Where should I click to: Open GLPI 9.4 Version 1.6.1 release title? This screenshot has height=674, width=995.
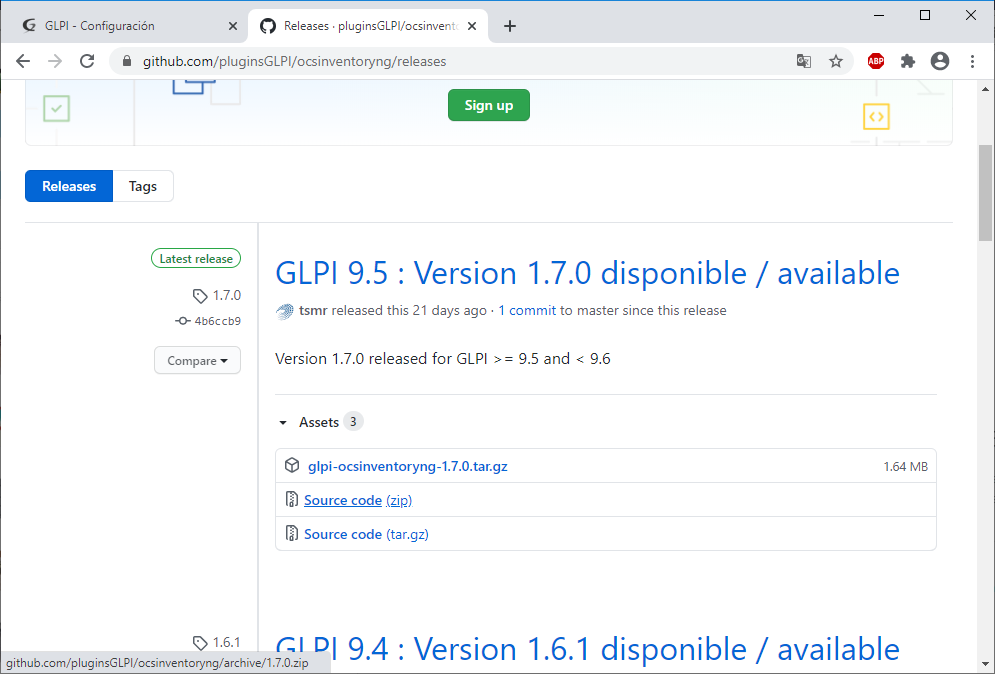tap(587, 650)
